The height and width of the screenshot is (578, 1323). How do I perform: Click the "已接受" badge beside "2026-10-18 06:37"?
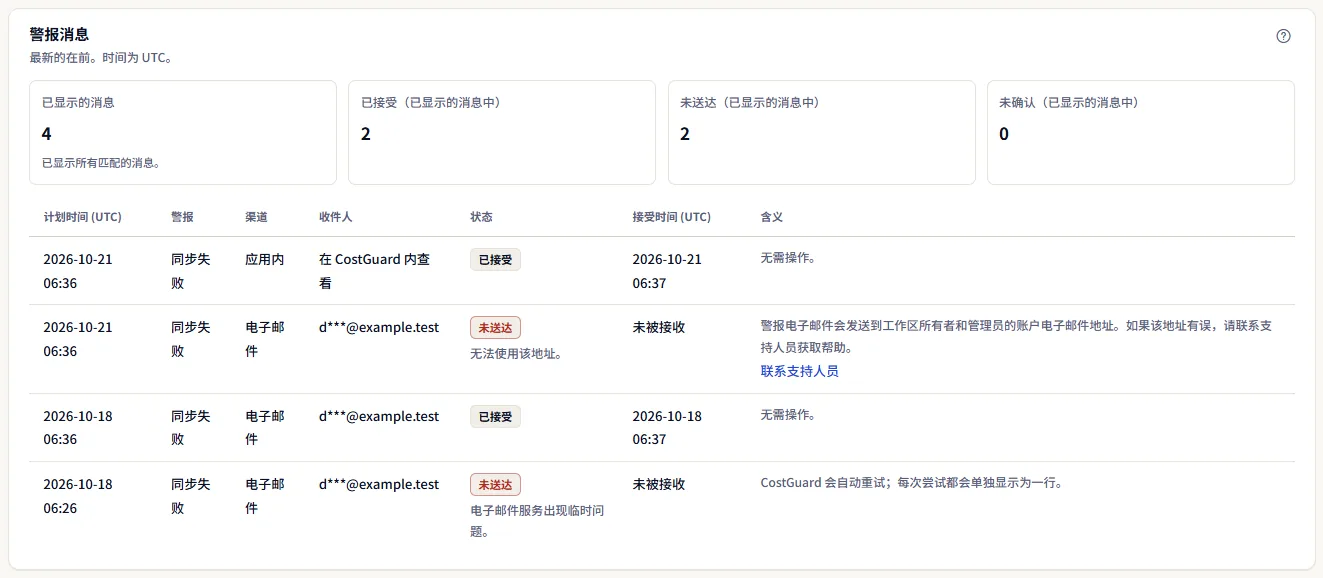pyautogui.click(x=495, y=417)
